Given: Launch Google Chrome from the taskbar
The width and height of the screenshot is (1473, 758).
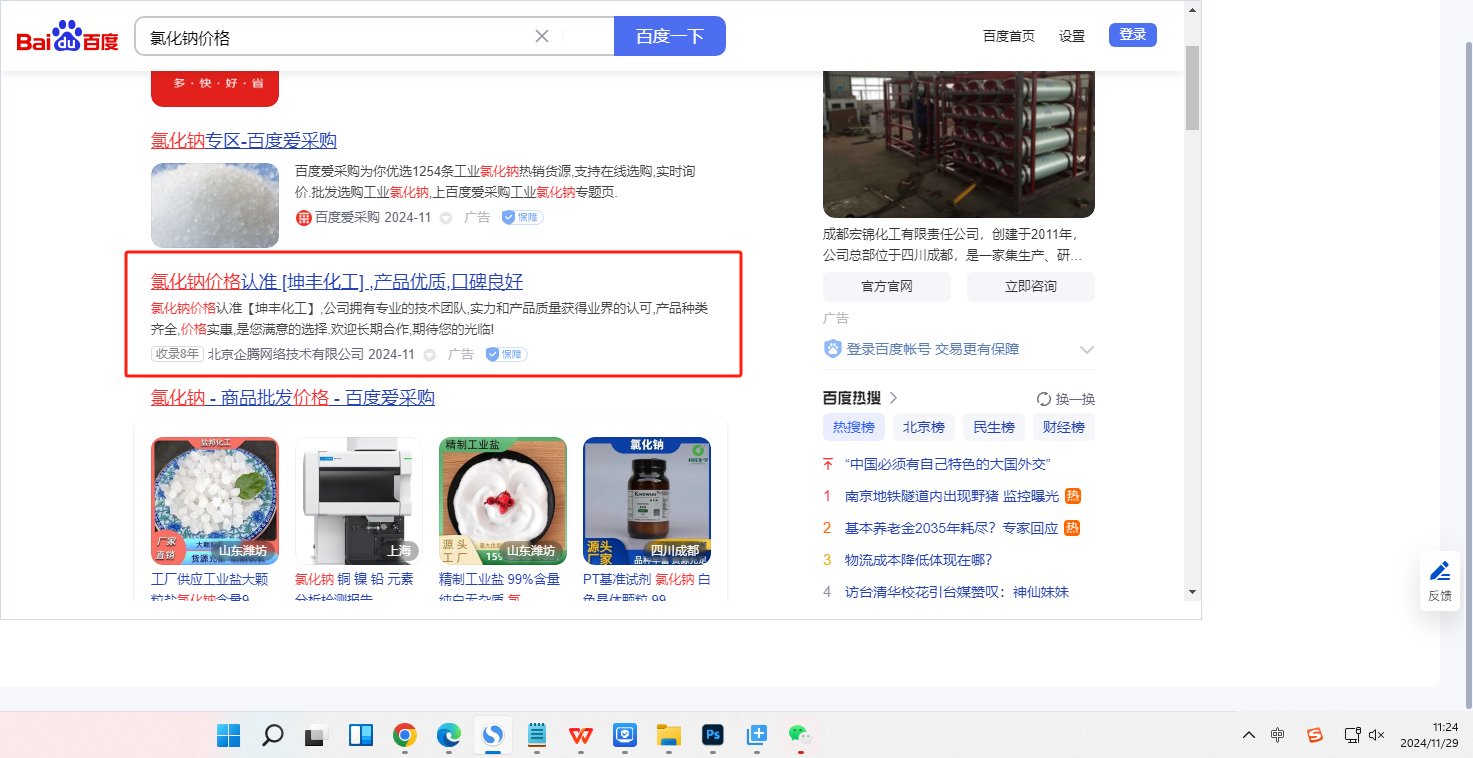Looking at the screenshot, I should pos(405,735).
